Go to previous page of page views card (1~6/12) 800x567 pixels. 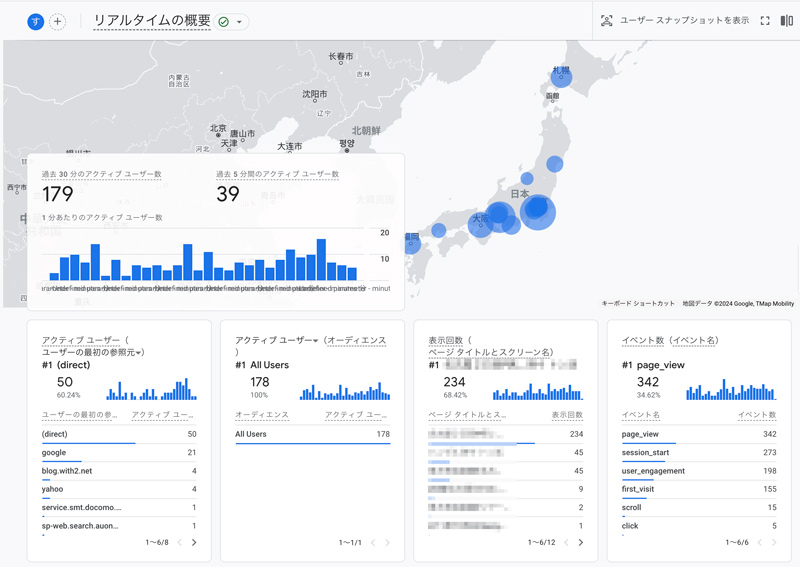(566, 543)
